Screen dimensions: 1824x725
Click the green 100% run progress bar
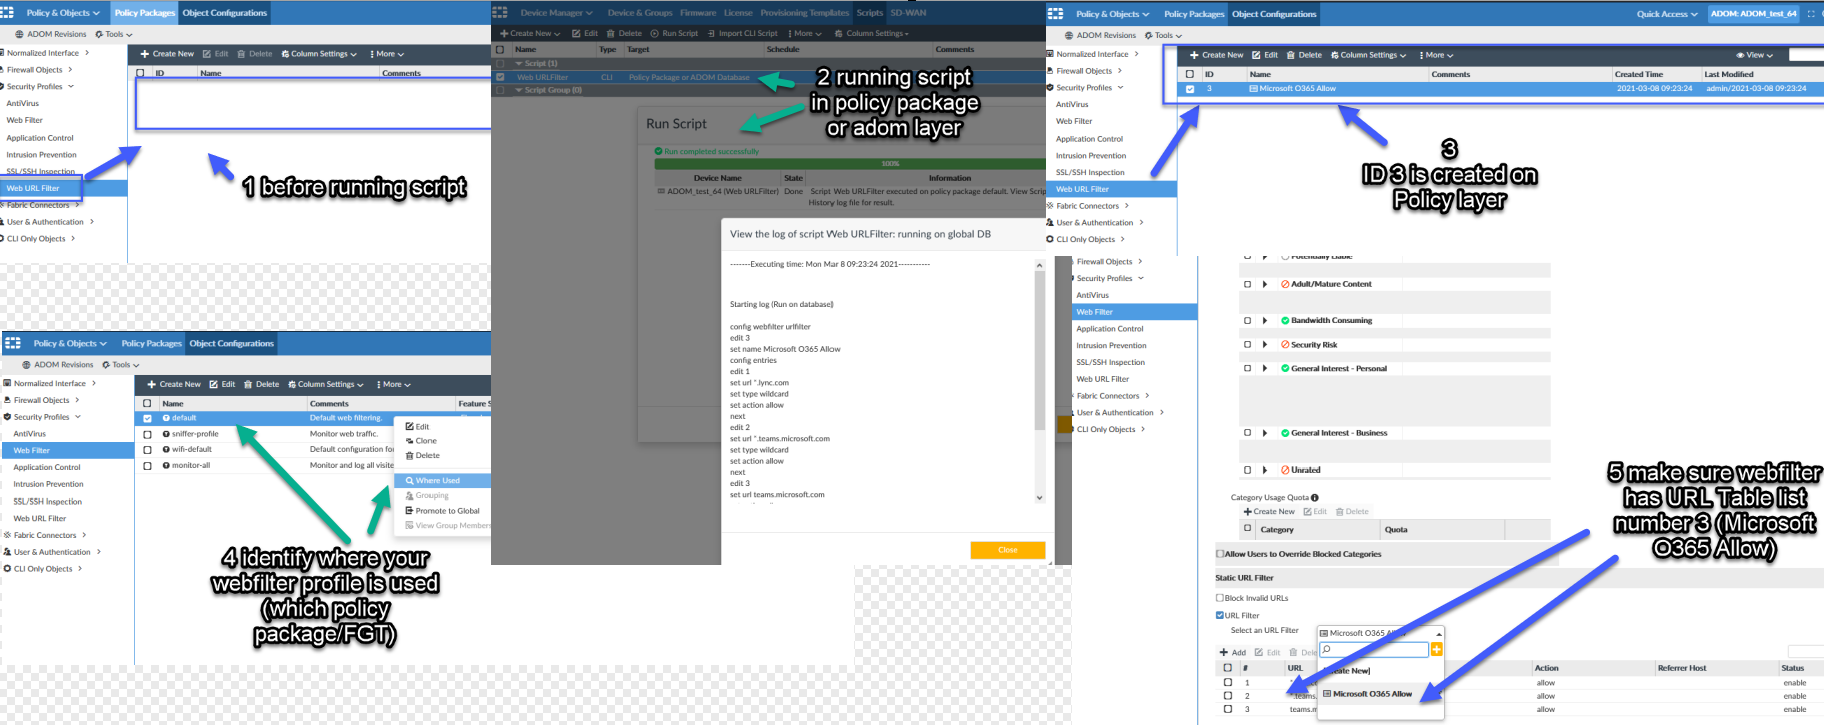point(850,163)
